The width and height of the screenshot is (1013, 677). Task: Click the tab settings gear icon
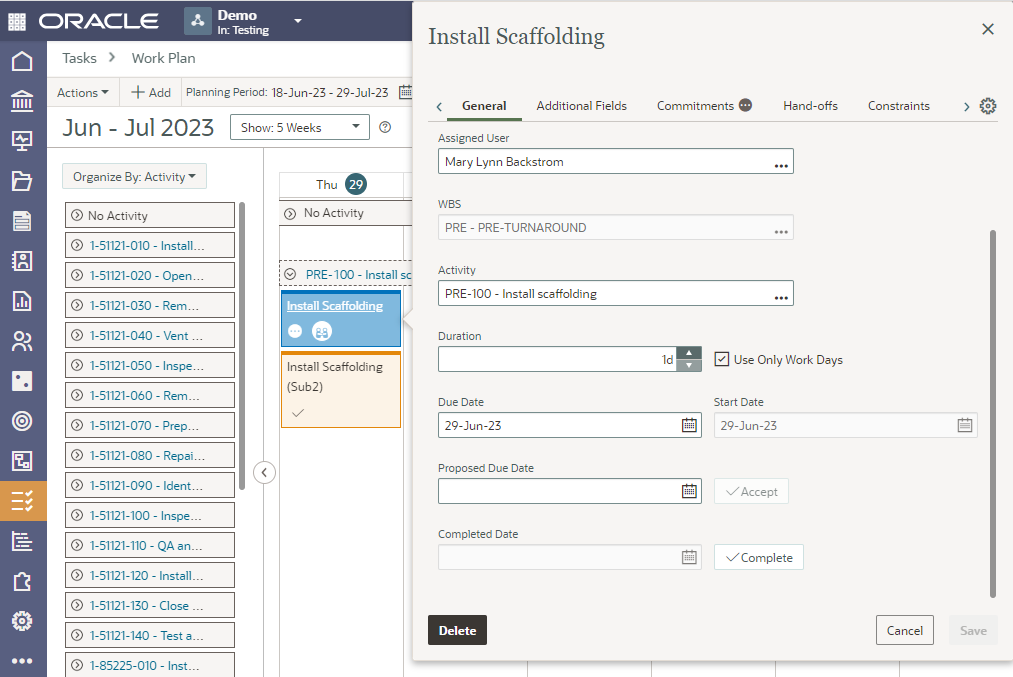[x=988, y=106]
